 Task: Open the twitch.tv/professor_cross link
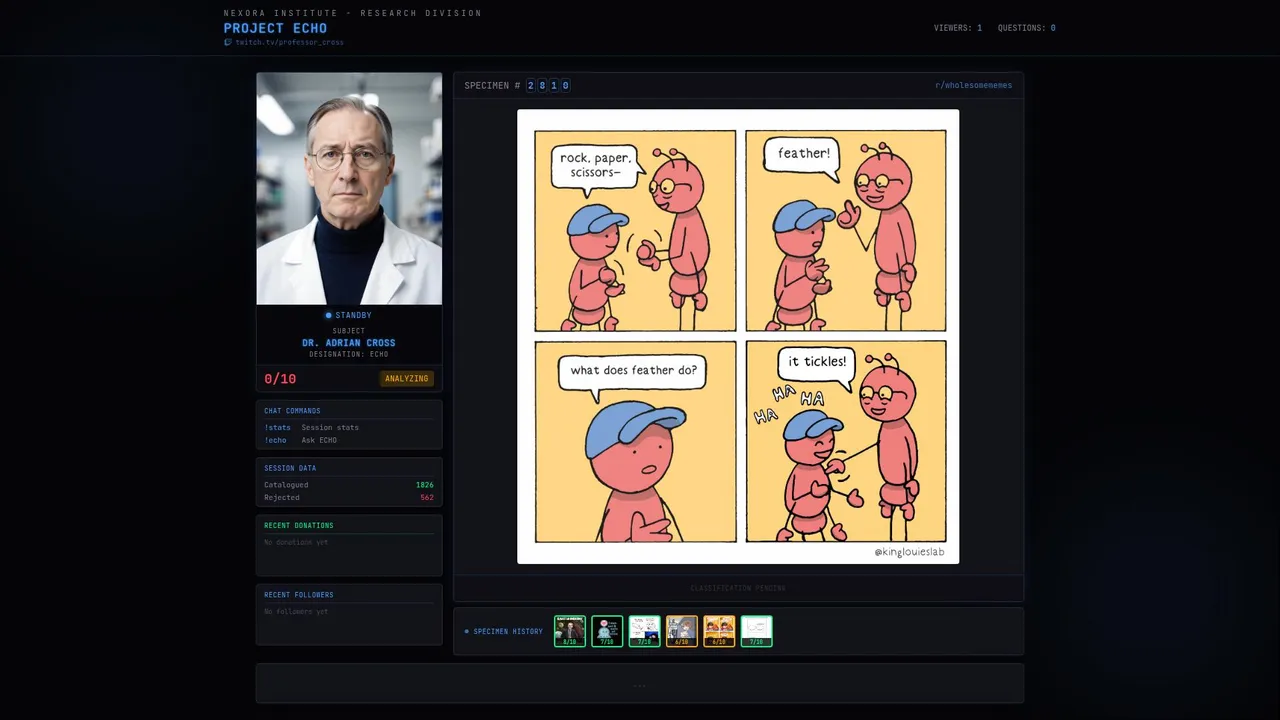(x=289, y=43)
